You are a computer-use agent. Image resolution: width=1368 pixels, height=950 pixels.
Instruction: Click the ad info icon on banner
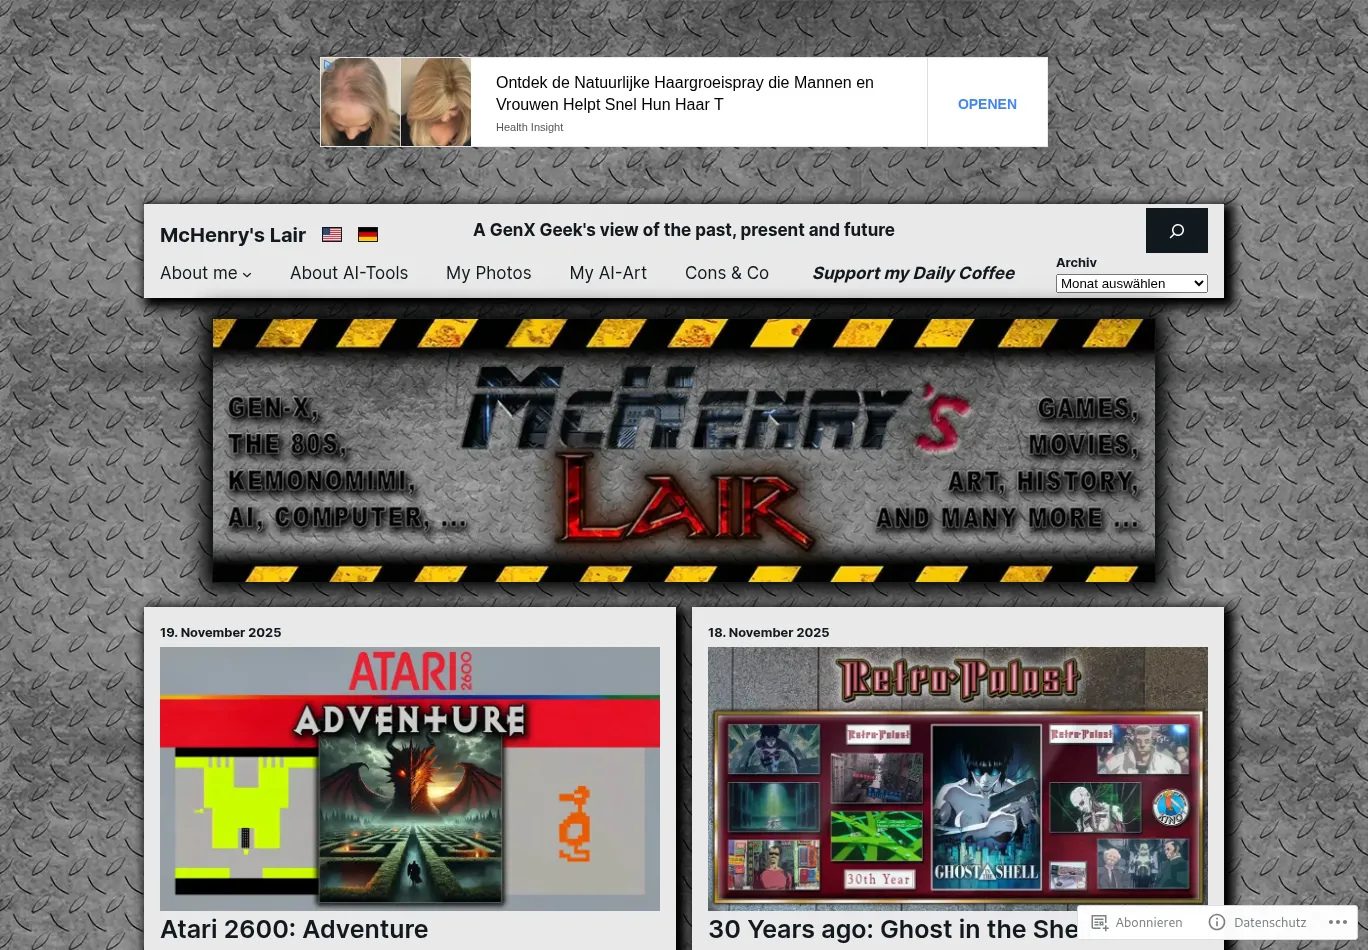(328, 65)
